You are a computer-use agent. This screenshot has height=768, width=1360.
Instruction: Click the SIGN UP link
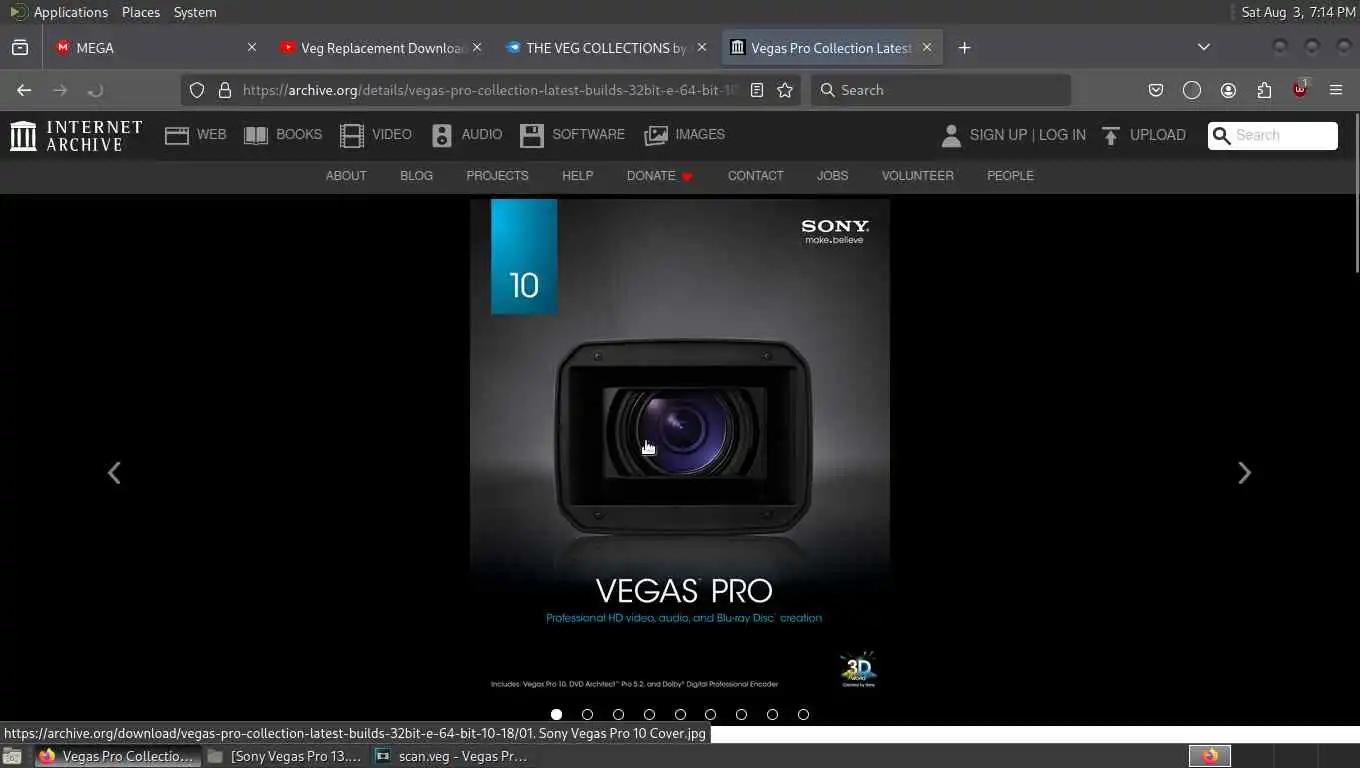pyautogui.click(x=998, y=135)
